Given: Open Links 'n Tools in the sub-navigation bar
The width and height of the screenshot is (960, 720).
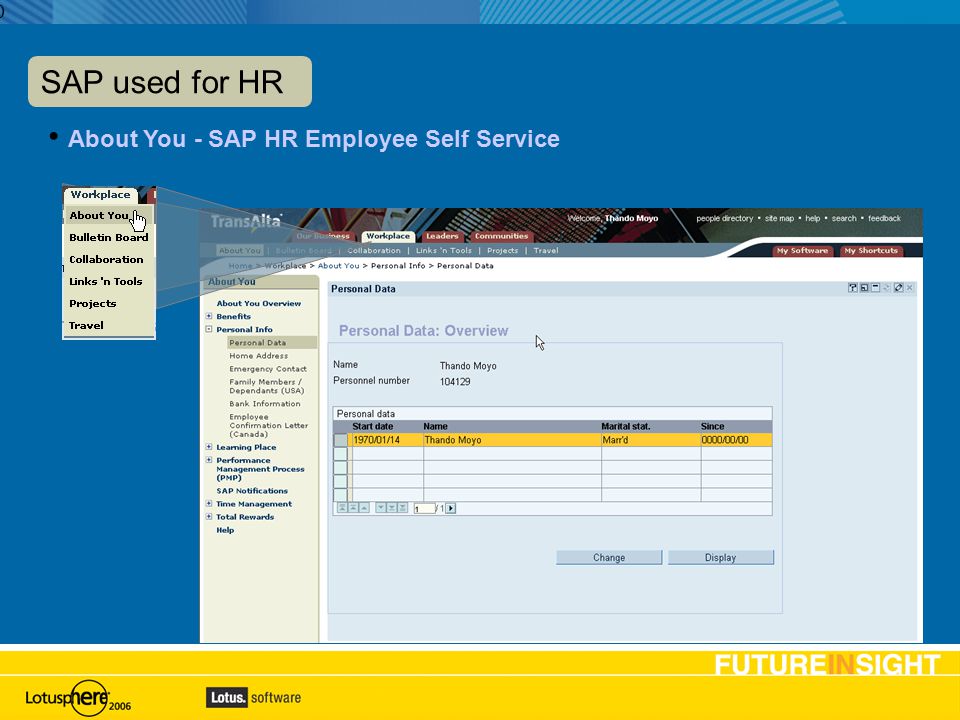Looking at the screenshot, I should [444, 250].
